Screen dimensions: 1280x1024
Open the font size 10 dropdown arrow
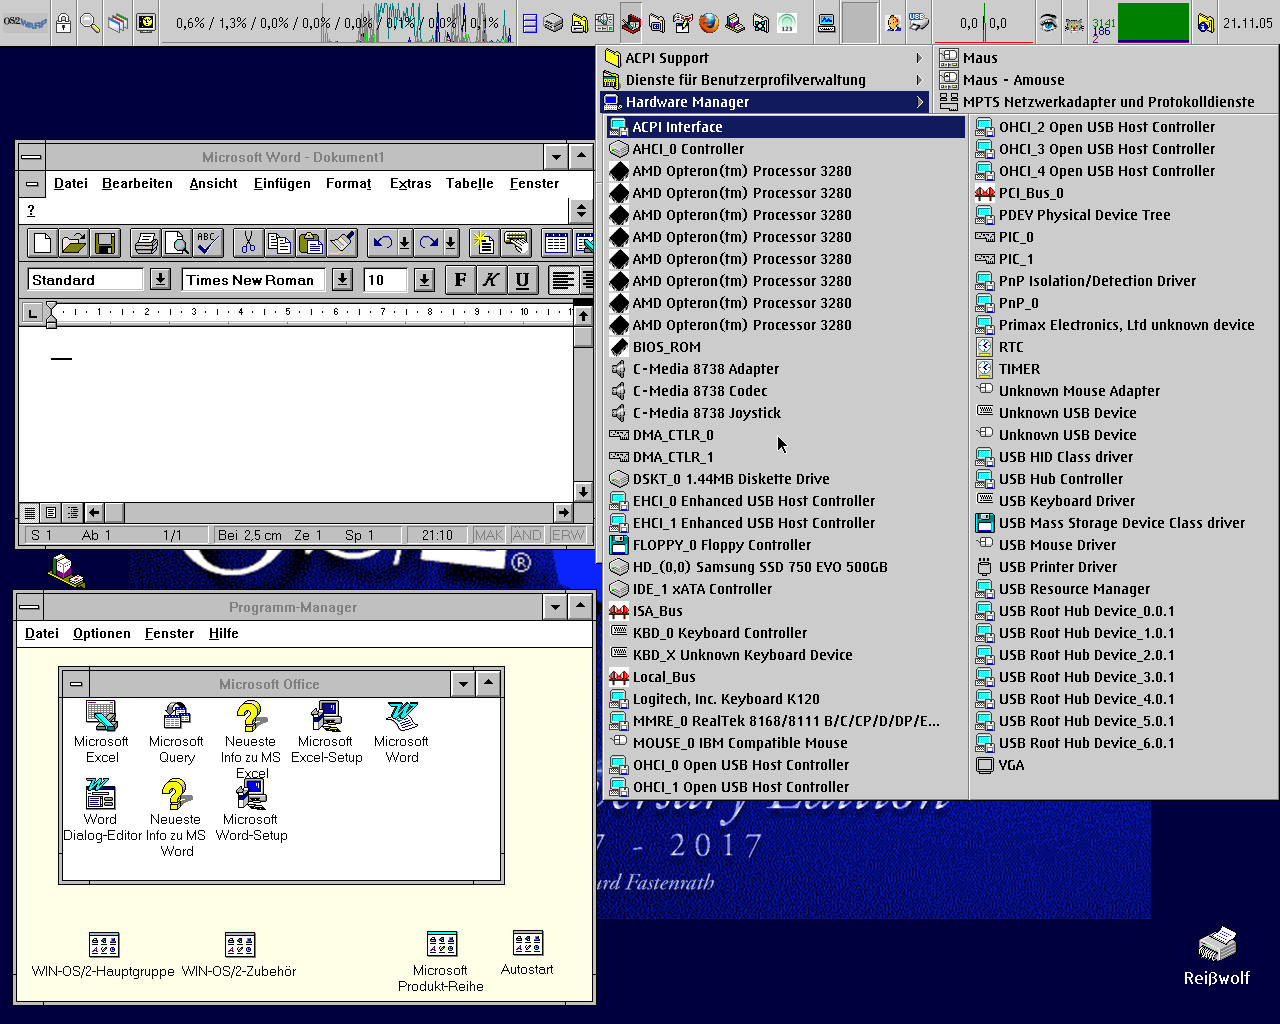424,280
